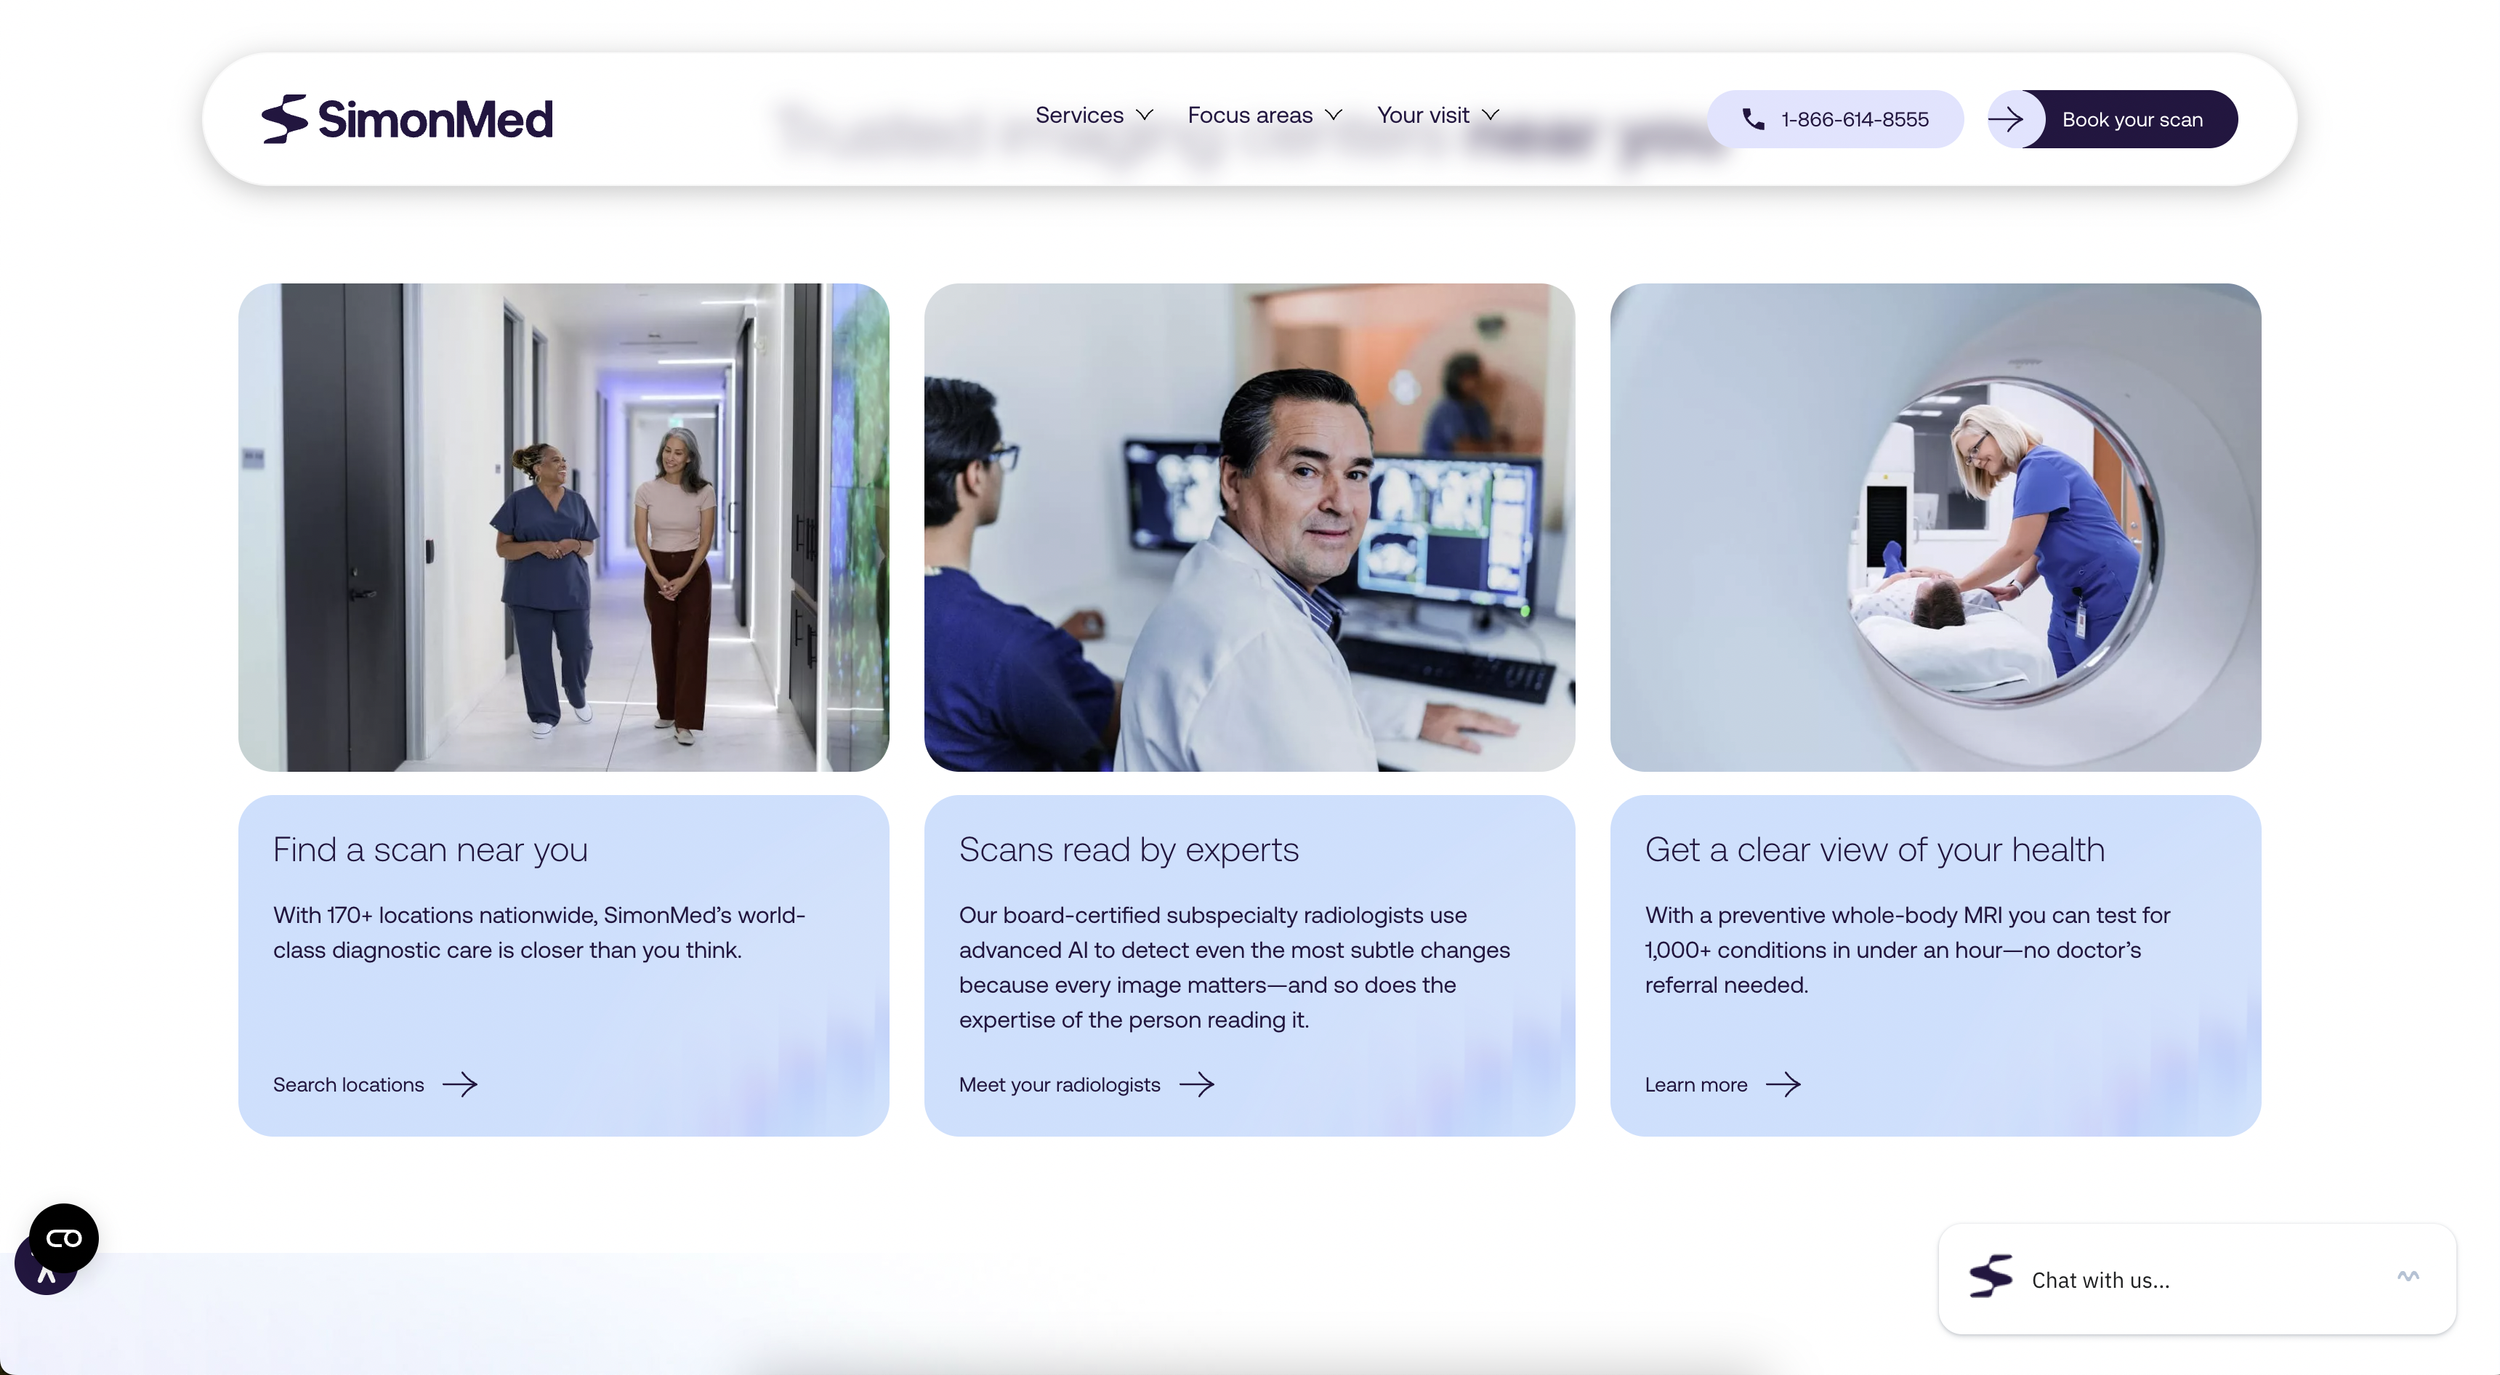Click the Chat with us field
The width and height of the screenshot is (2500, 1375).
(x=2197, y=1279)
